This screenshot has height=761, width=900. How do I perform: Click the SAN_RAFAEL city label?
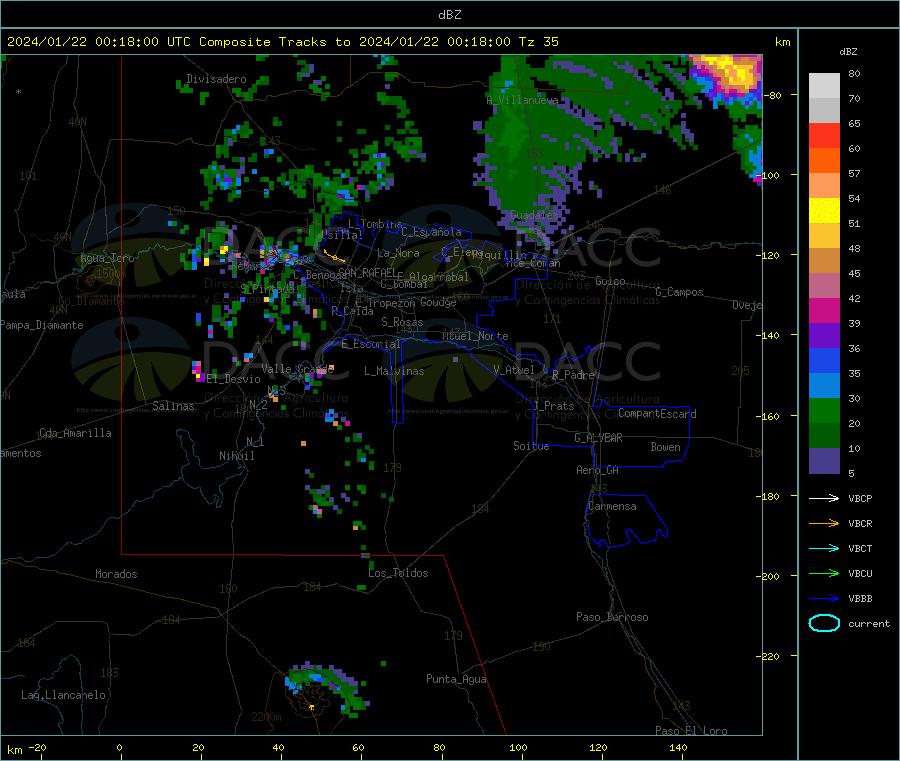(x=367, y=272)
